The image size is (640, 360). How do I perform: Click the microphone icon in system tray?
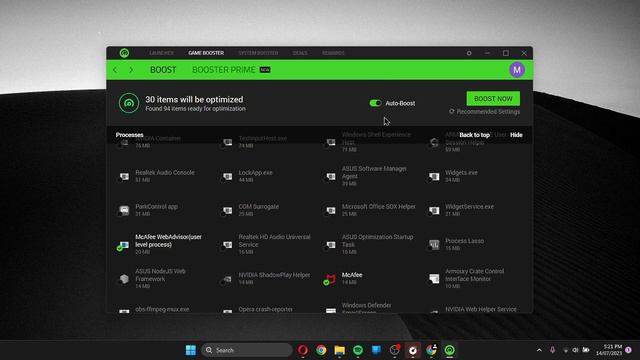tap(552, 350)
